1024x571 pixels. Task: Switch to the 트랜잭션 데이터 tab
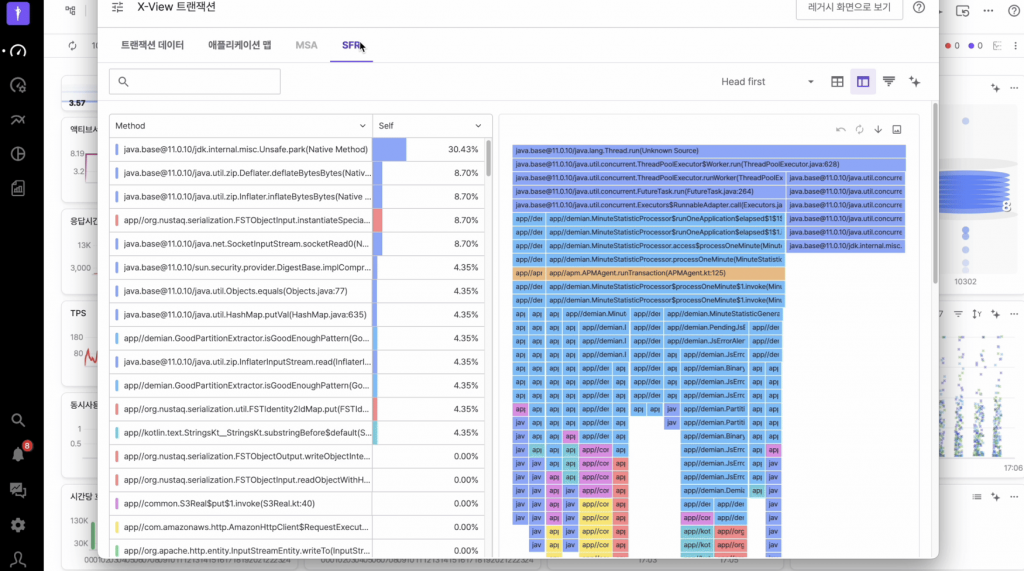tap(152, 45)
